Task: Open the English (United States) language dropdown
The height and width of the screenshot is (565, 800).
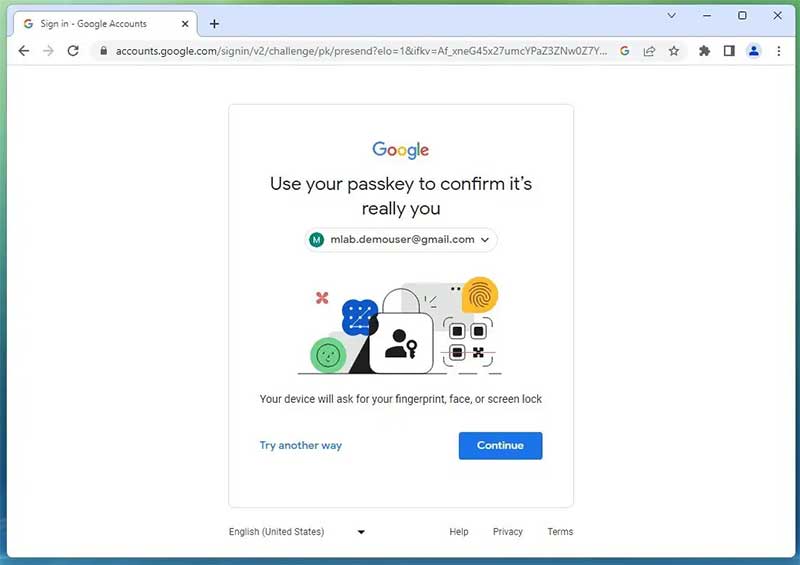Action: 297,531
